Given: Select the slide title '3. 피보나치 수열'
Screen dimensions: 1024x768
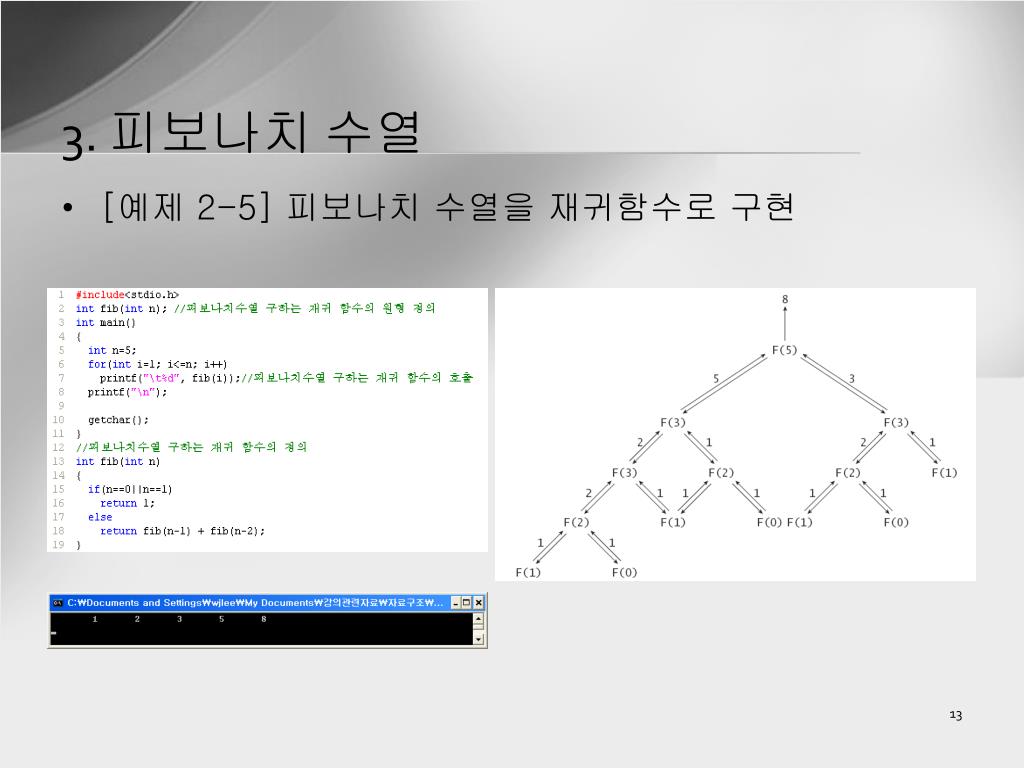Looking at the screenshot, I should [x=240, y=134].
